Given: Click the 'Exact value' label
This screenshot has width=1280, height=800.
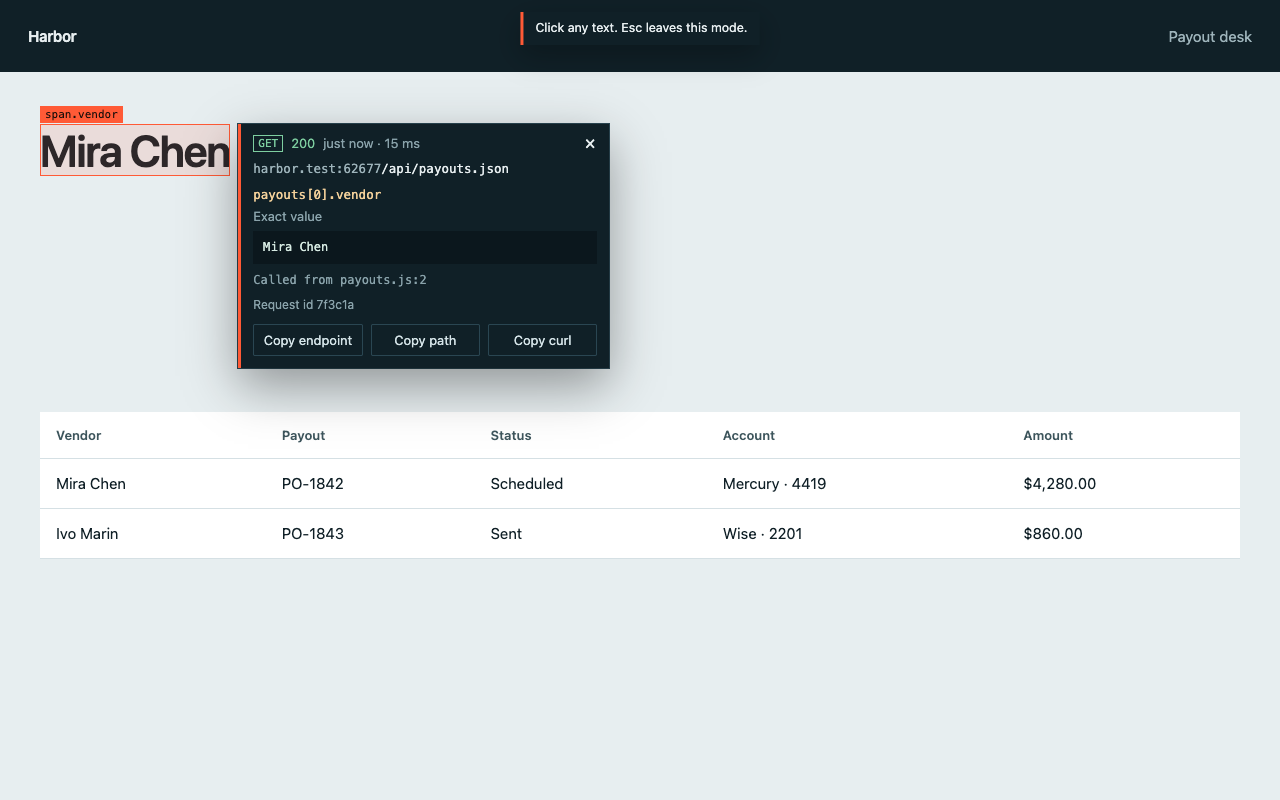Looking at the screenshot, I should point(288,217).
